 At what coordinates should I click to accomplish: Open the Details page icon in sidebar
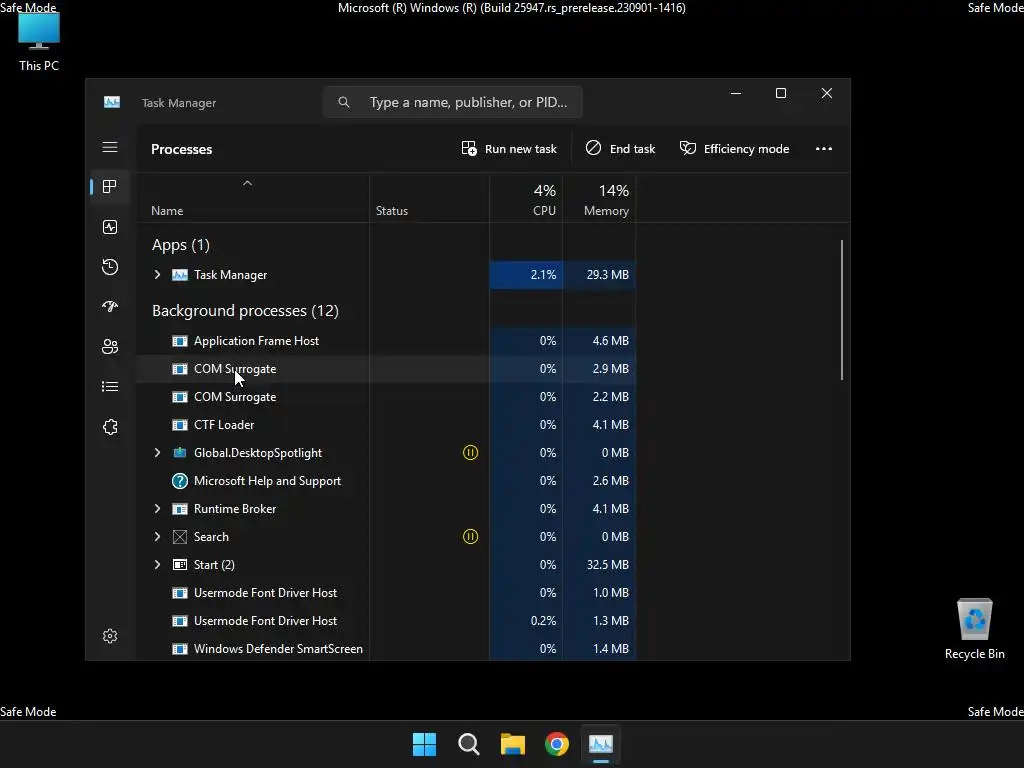(110, 387)
